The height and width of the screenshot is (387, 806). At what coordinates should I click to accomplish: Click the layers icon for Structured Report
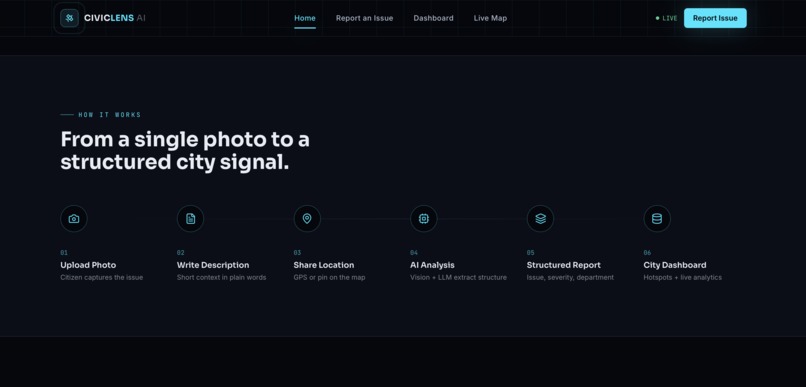pyautogui.click(x=540, y=219)
